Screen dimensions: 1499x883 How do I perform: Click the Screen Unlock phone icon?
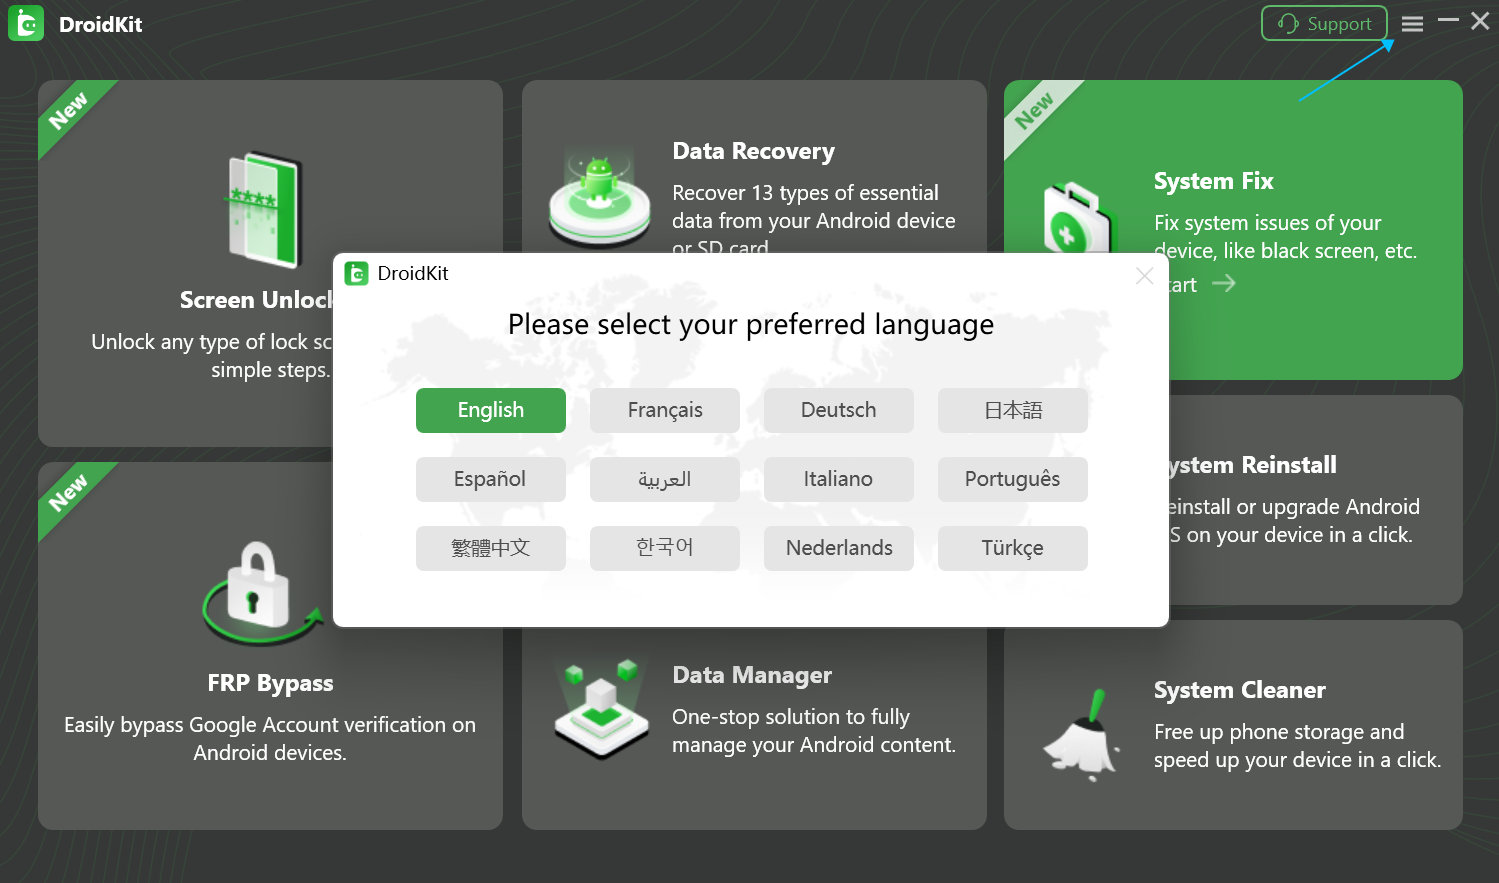[265, 210]
